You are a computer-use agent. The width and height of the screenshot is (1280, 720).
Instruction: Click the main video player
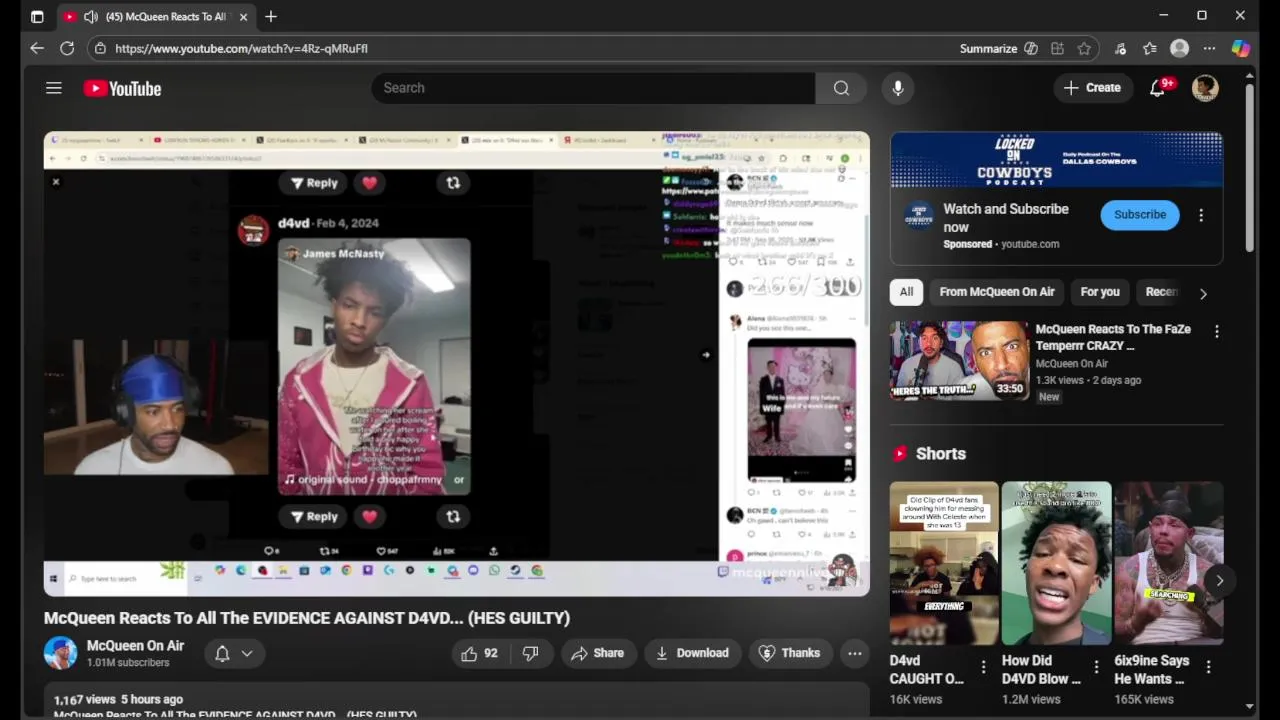pyautogui.click(x=456, y=363)
